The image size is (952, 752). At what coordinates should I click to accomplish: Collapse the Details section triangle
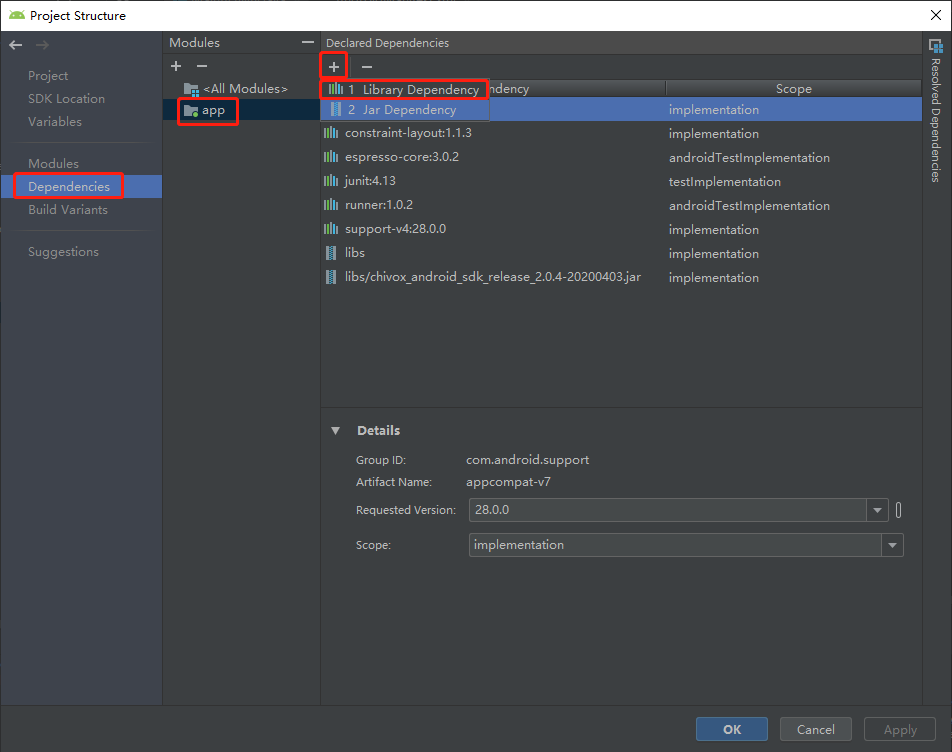(x=335, y=430)
